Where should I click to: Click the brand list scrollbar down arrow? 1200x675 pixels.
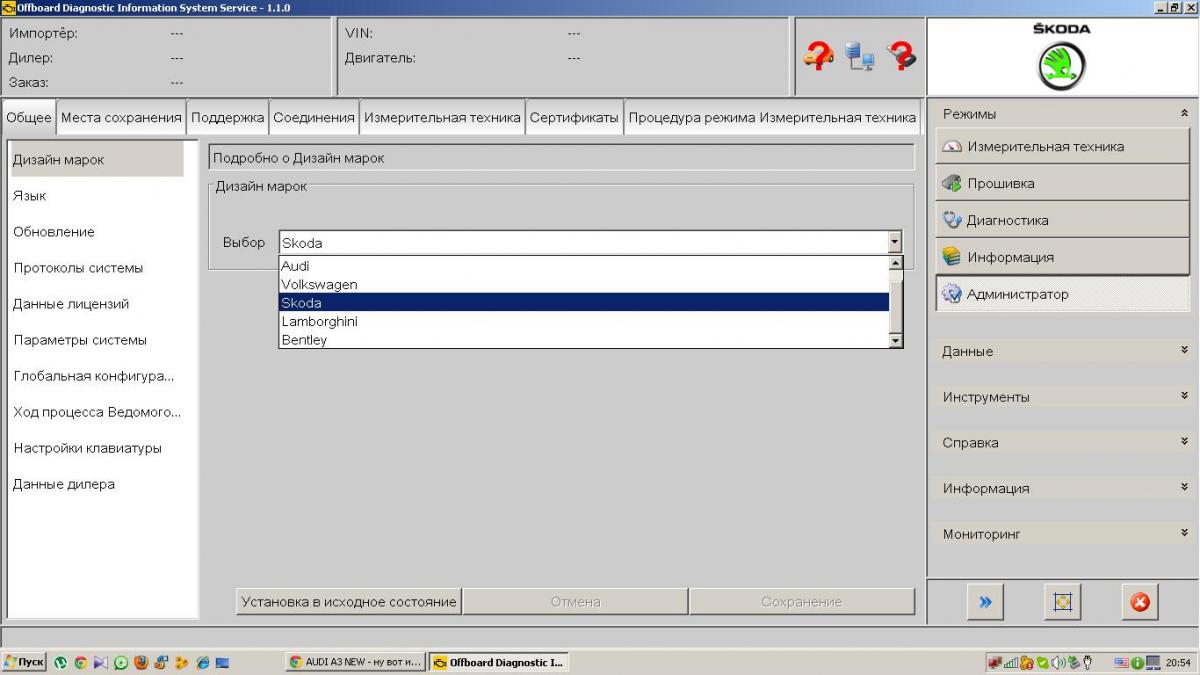[x=896, y=341]
